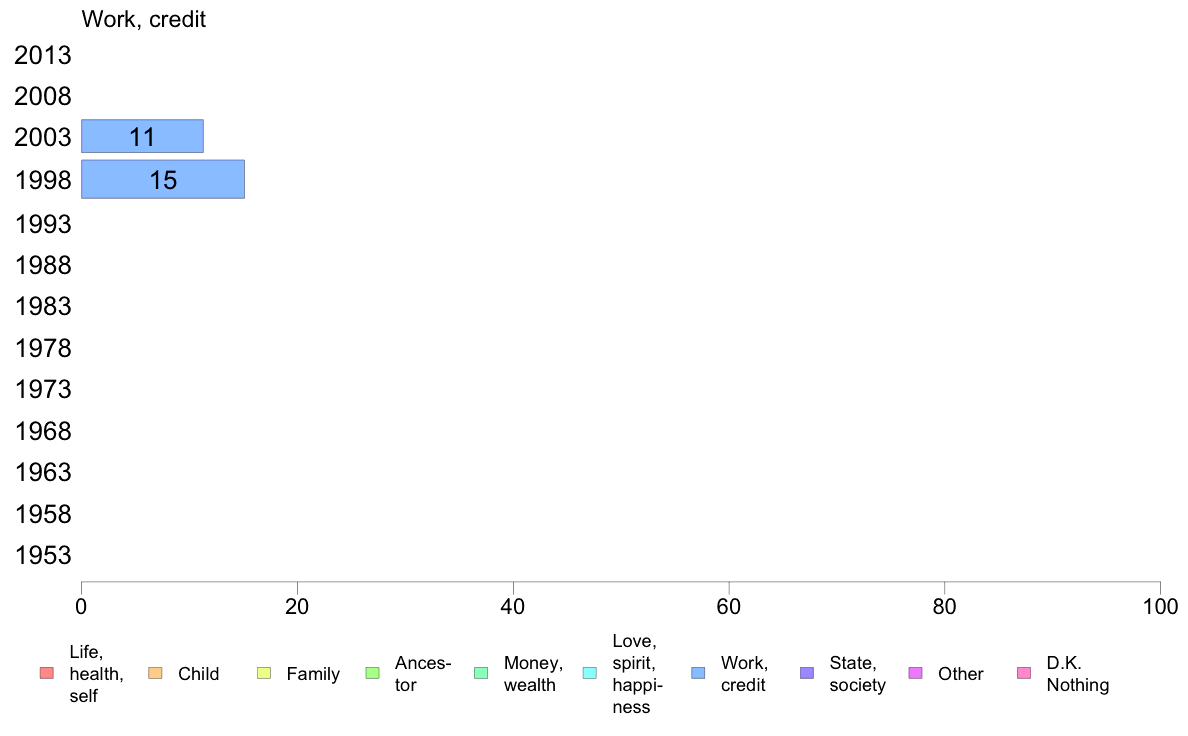Click the Work, credit chart title
This screenshot has width=1188, height=736.
point(144,19)
